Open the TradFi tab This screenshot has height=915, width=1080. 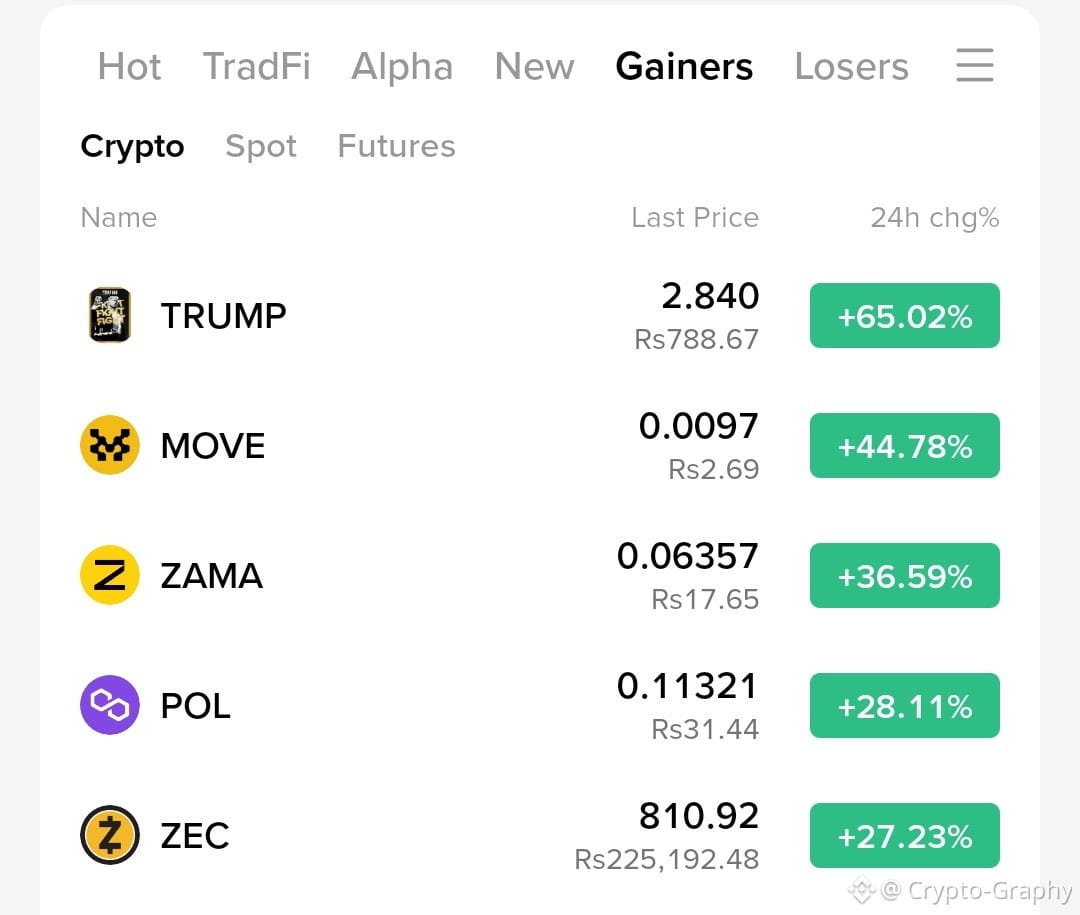(256, 67)
